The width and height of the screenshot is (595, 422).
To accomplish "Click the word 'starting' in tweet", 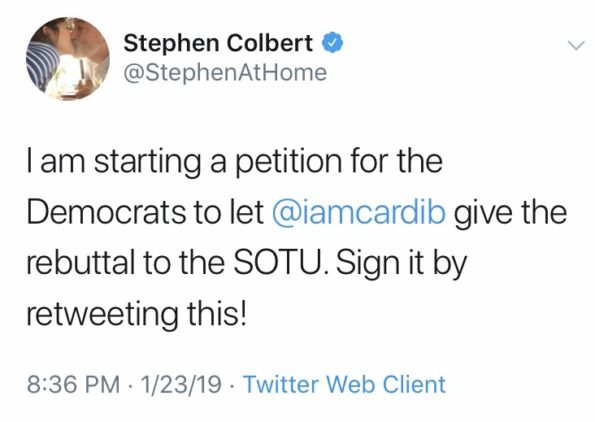I will coord(148,163).
